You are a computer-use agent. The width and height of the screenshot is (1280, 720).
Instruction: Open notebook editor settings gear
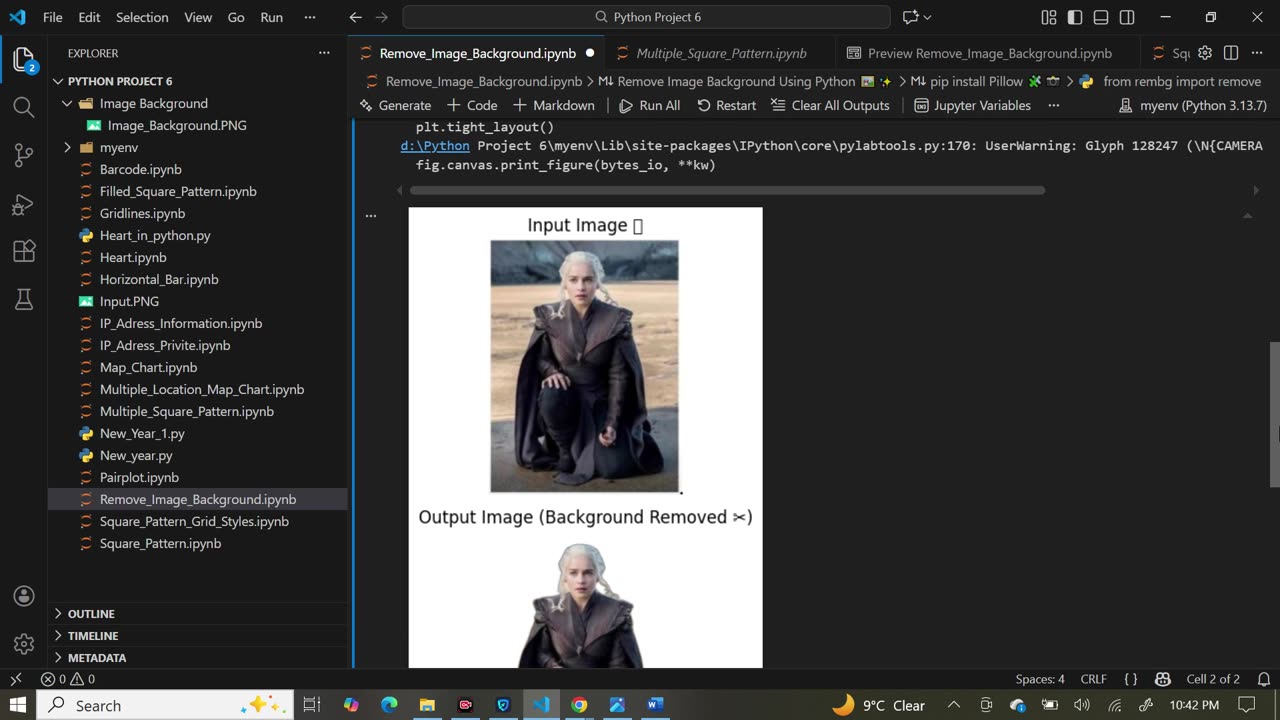[x=1205, y=53]
